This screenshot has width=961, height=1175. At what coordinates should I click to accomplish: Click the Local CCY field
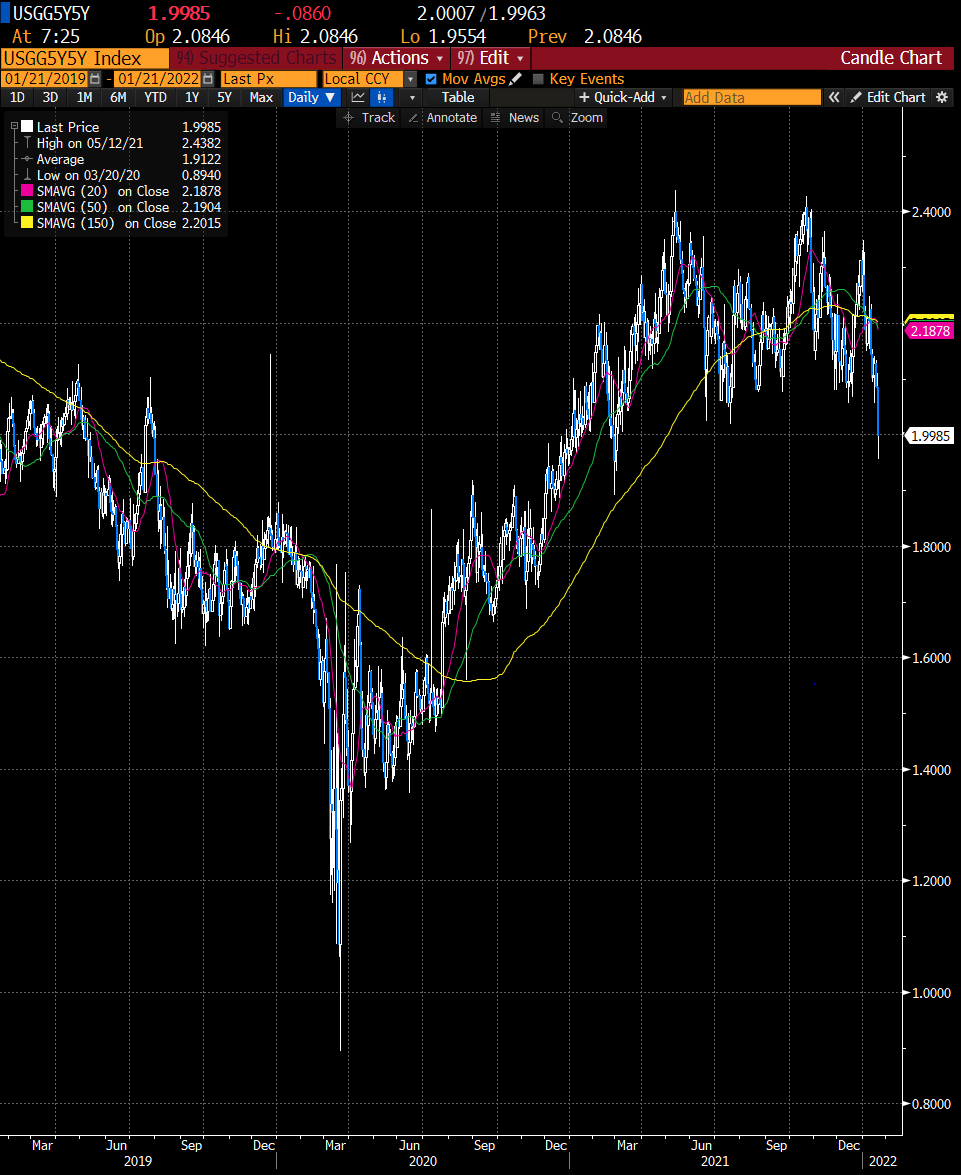(x=364, y=79)
